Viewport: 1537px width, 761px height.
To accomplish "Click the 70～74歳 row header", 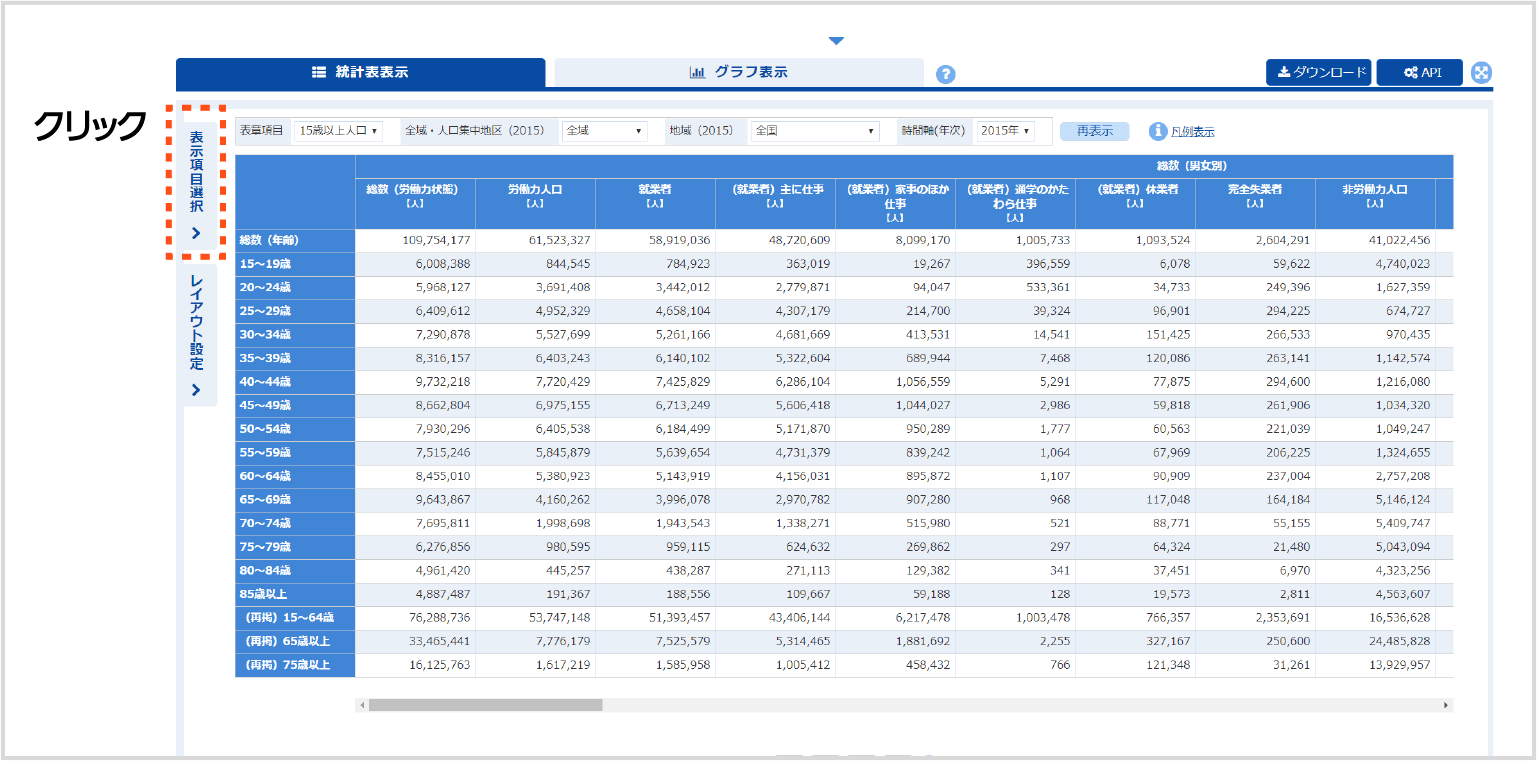I will coord(295,524).
